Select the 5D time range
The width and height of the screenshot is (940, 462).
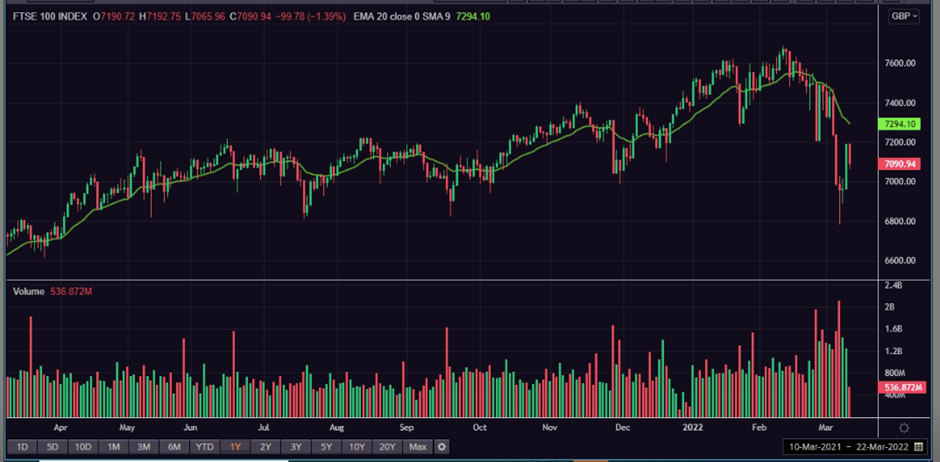click(52, 447)
